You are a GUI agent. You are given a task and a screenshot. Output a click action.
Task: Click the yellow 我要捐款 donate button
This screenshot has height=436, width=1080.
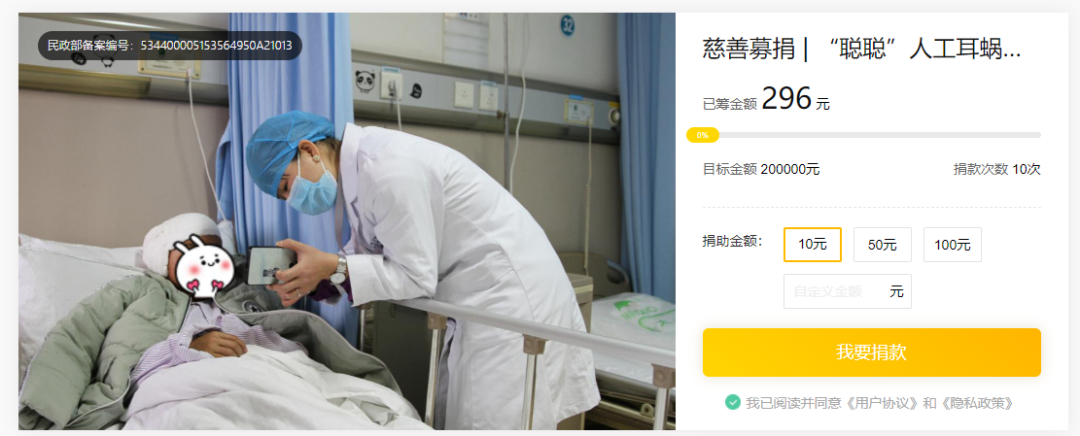tap(871, 353)
